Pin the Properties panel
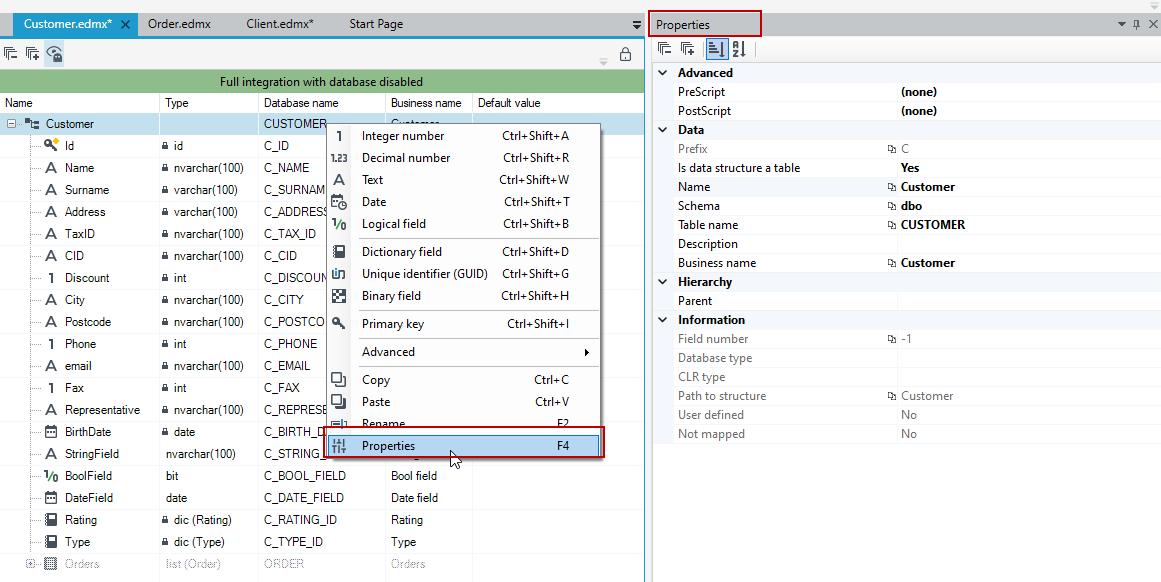 [x=1137, y=24]
